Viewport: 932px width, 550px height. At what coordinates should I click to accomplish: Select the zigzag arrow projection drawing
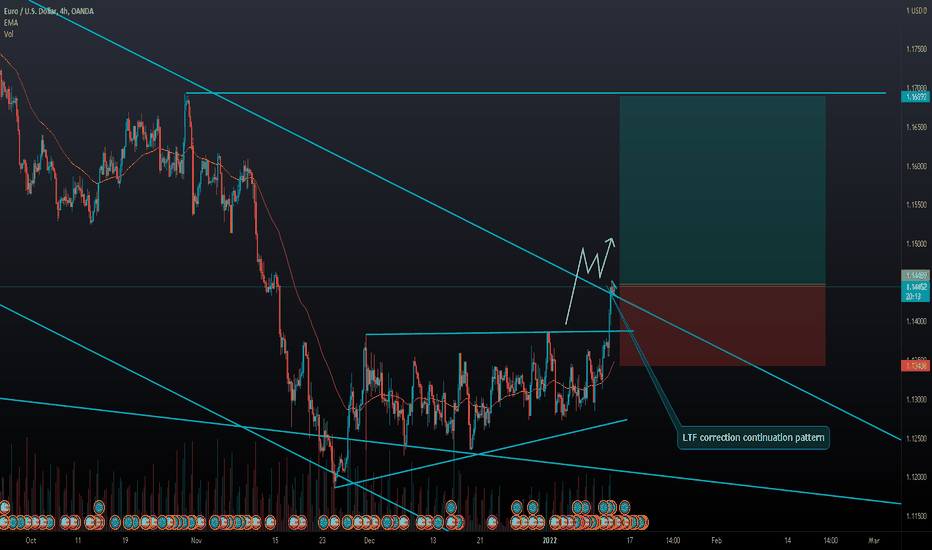click(590, 279)
